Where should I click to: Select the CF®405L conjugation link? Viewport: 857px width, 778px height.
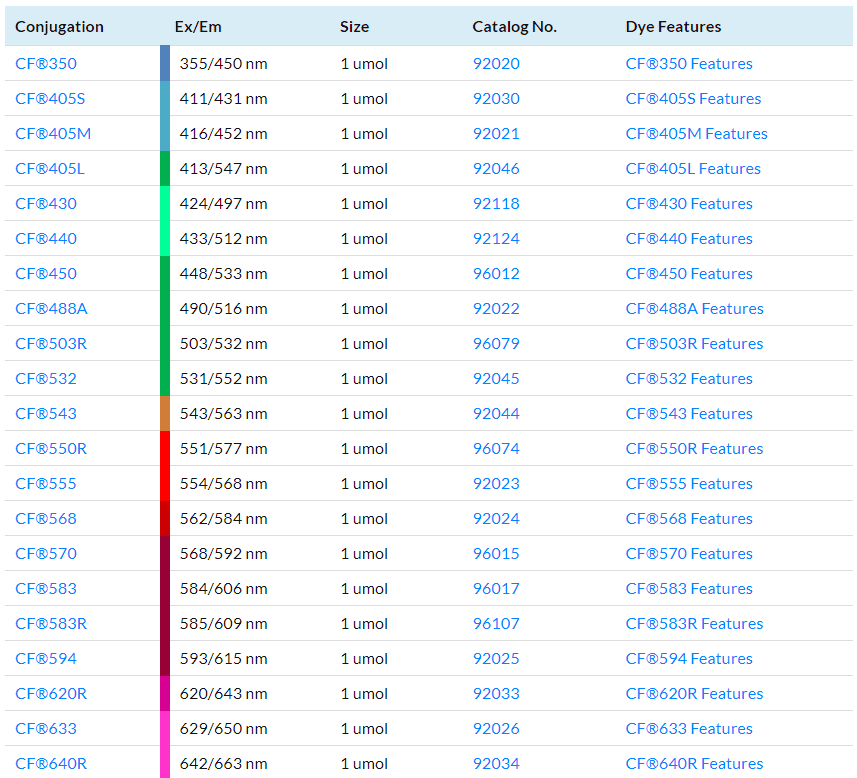pos(50,168)
